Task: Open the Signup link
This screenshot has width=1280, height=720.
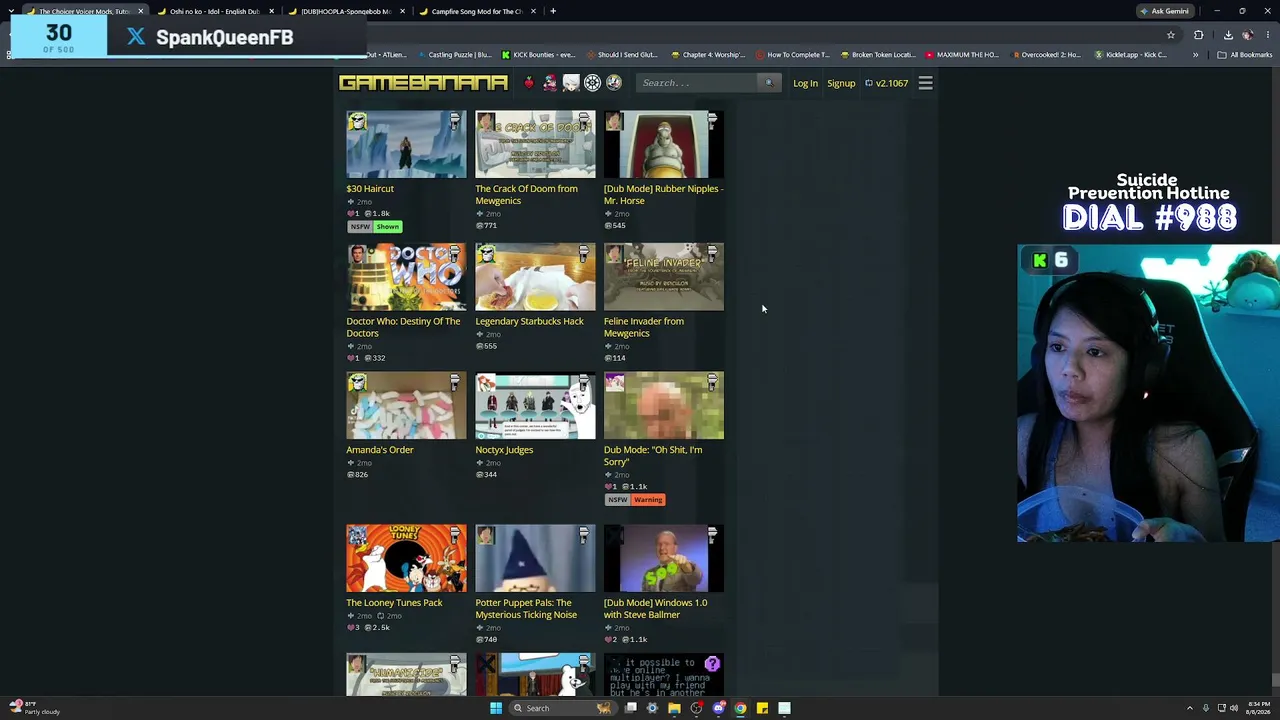Action: (841, 83)
